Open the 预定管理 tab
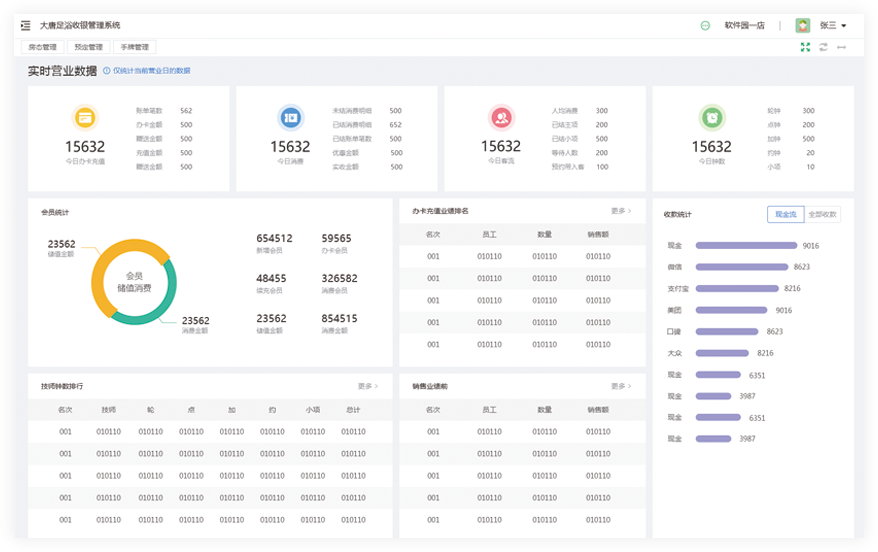 [x=88, y=47]
